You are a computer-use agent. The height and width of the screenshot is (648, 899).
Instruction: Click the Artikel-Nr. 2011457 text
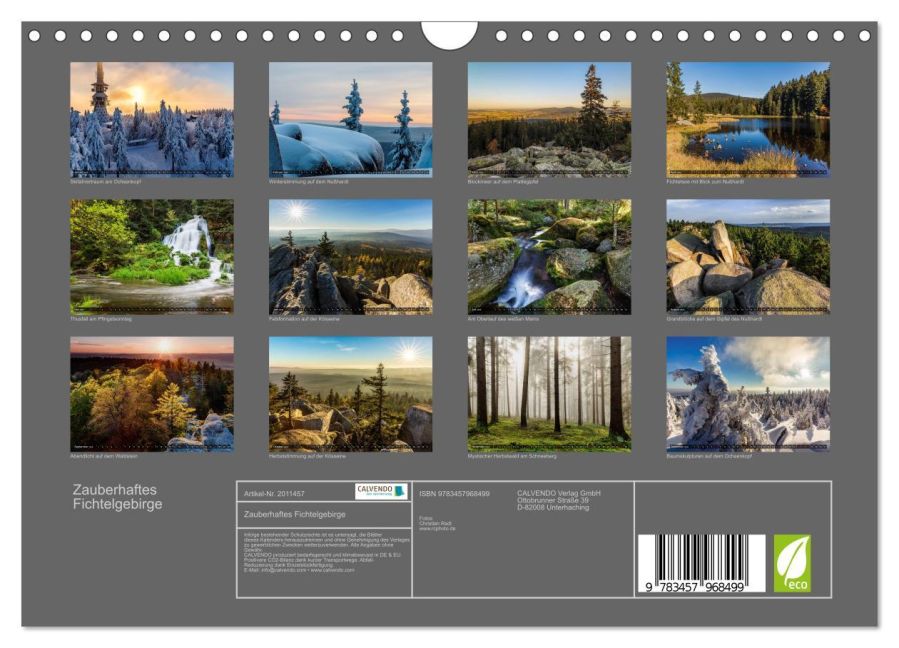click(275, 494)
